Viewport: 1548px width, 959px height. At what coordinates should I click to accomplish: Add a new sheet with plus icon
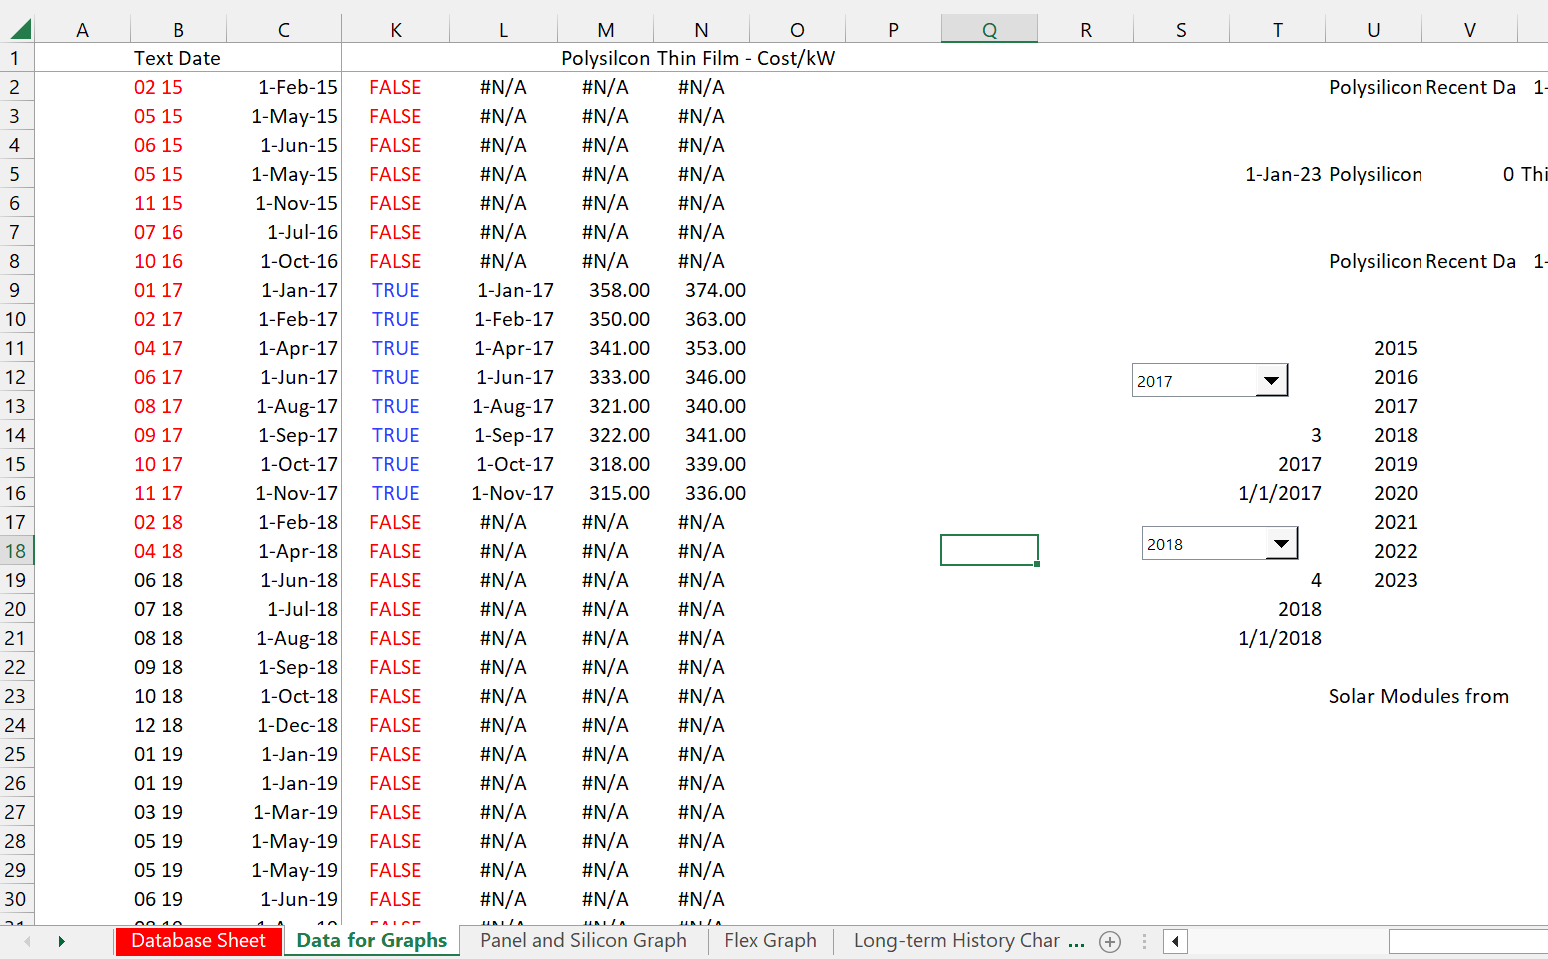[1109, 941]
